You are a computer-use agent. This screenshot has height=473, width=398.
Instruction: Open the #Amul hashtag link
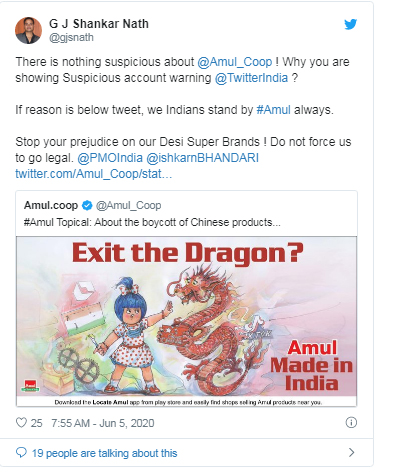tap(273, 110)
